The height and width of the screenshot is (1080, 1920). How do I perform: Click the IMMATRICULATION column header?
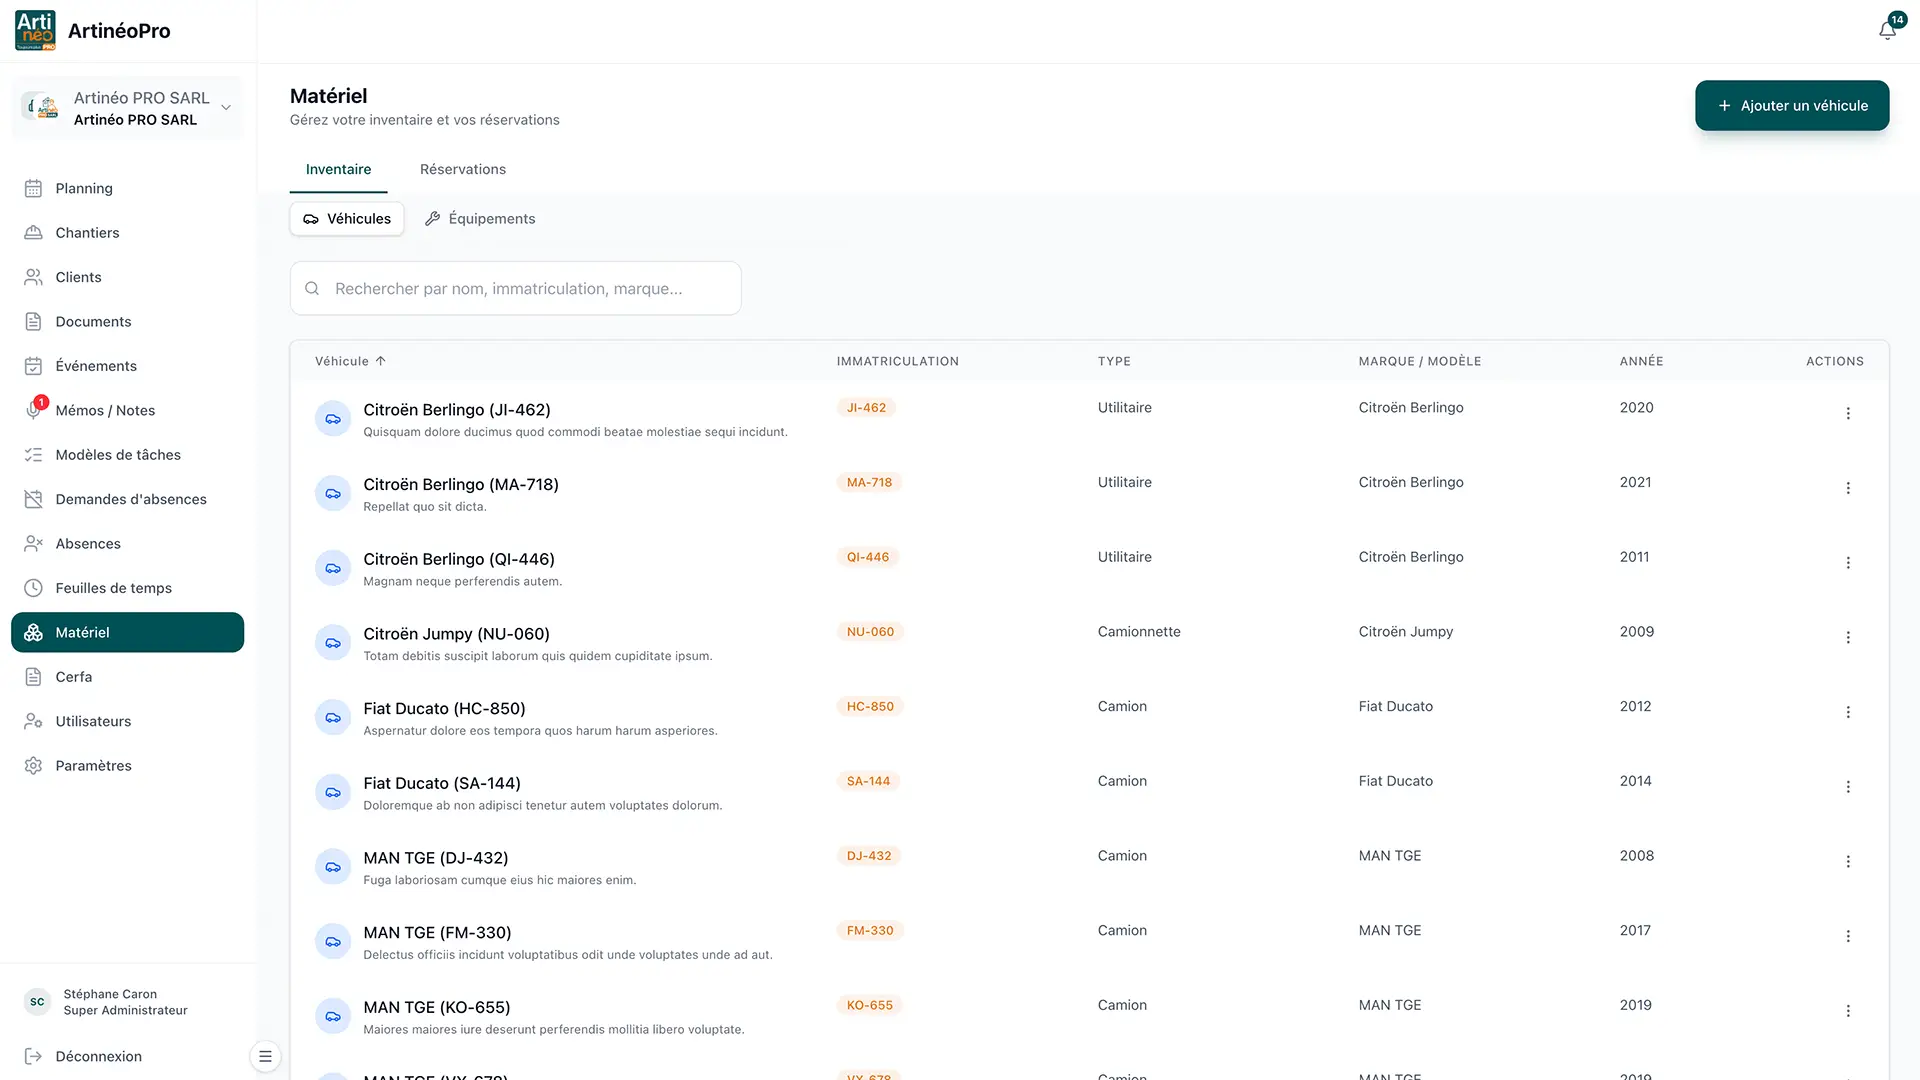tap(897, 361)
